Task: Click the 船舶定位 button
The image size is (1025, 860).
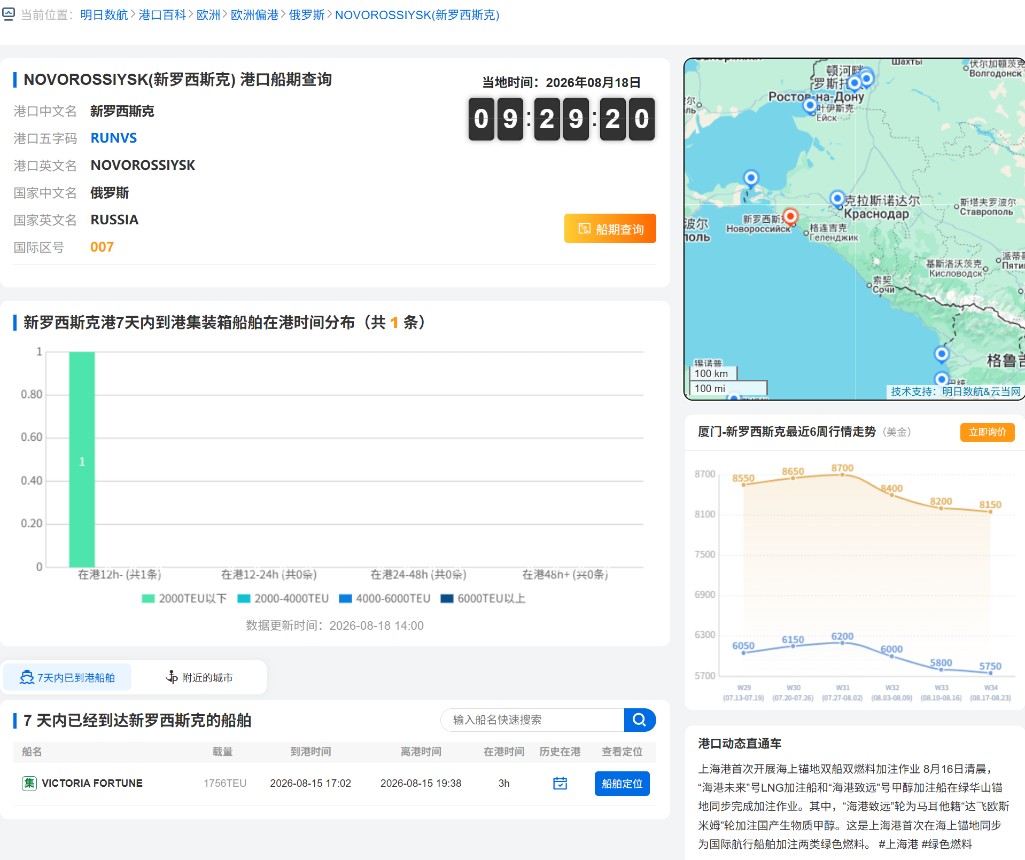Action: (622, 784)
